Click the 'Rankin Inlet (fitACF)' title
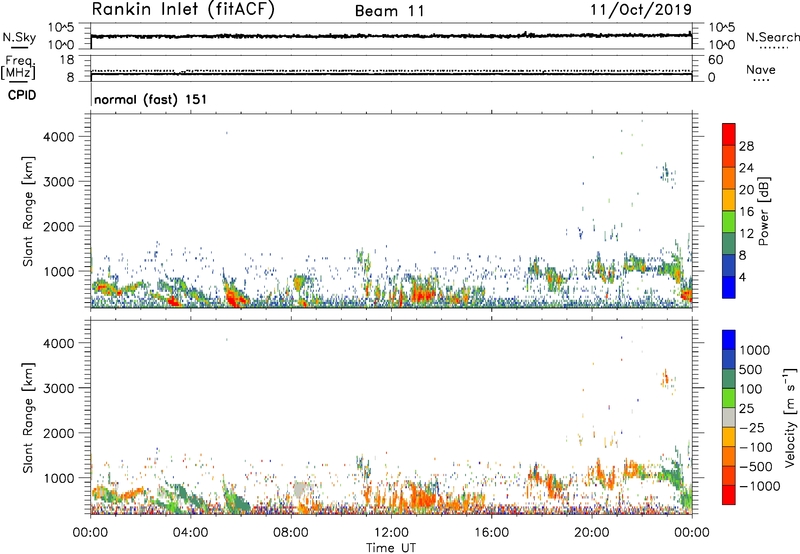The width and height of the screenshot is (800, 554). [x=183, y=10]
